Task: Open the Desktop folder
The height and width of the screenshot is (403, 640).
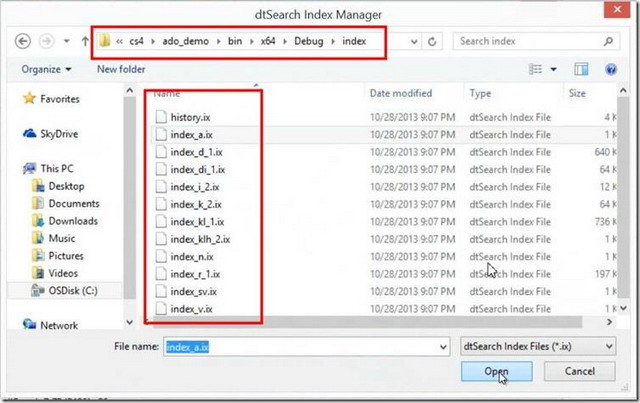Action: [x=58, y=186]
